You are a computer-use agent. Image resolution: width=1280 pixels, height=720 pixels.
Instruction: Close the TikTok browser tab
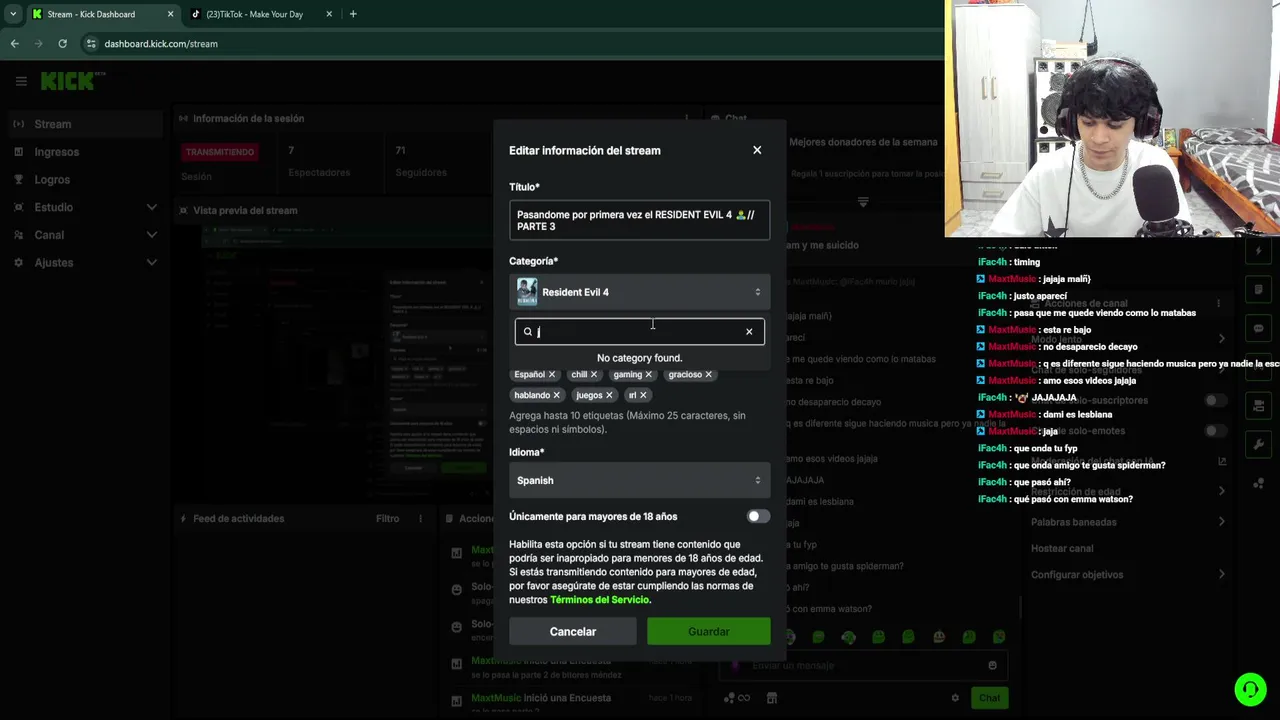(330, 14)
